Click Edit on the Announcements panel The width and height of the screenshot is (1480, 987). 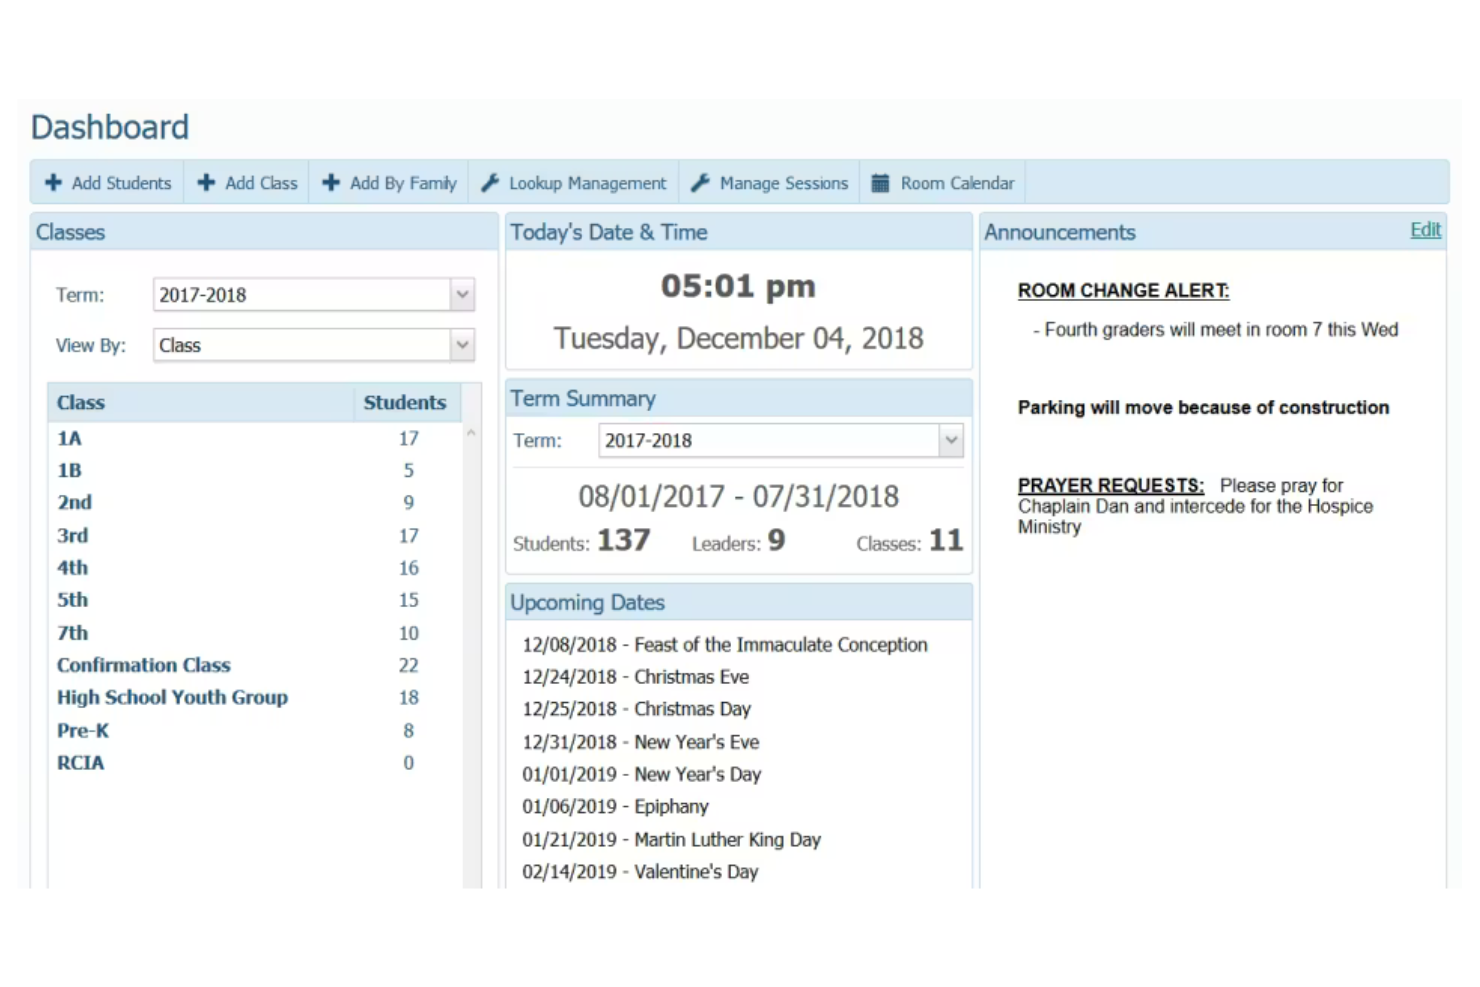tap(1425, 229)
